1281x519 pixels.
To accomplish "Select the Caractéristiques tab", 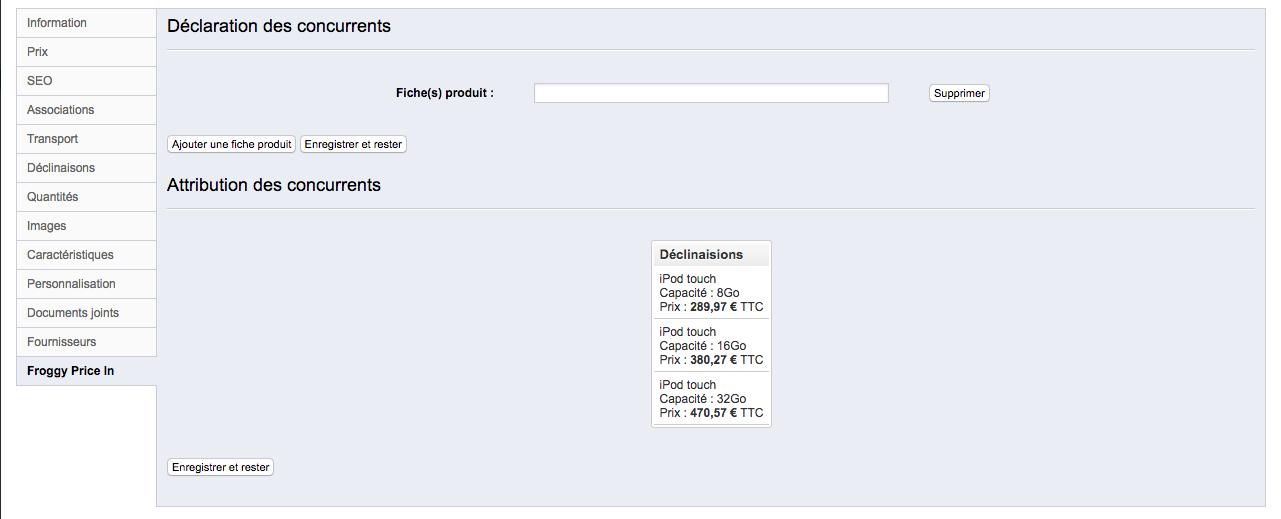I will 87,255.
